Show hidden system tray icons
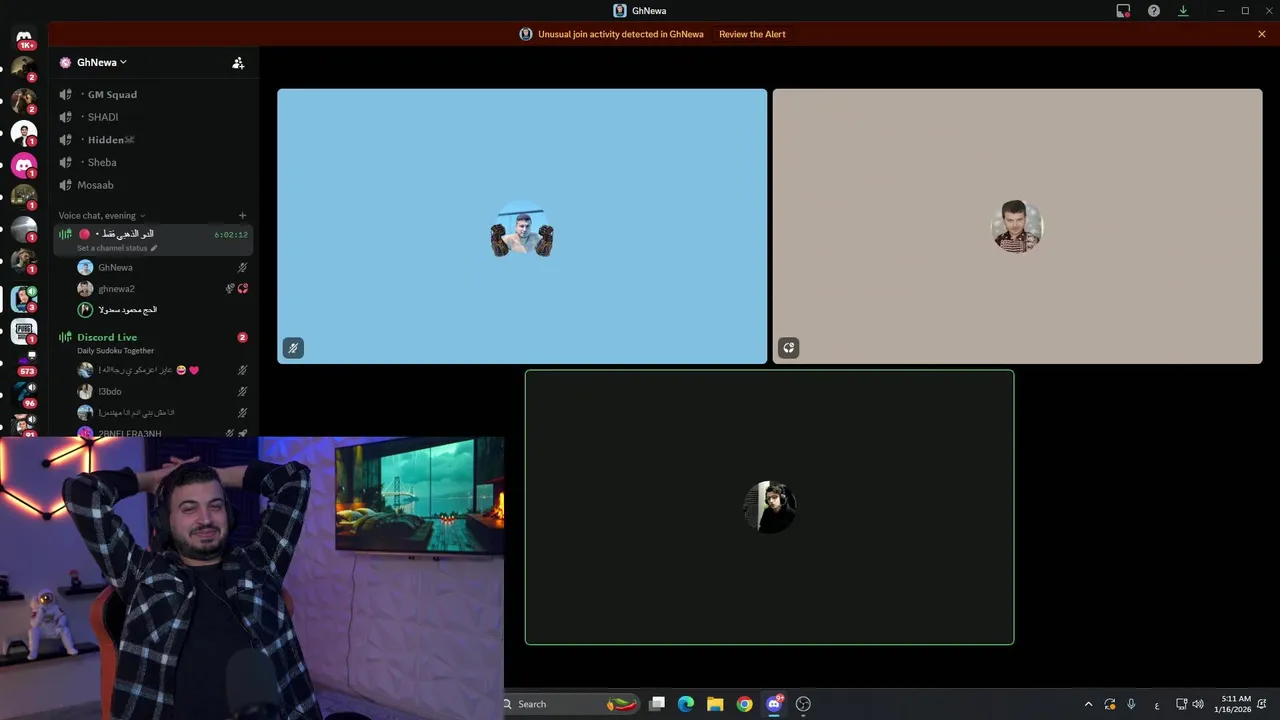Viewport: 1280px width, 720px height. [x=1088, y=704]
